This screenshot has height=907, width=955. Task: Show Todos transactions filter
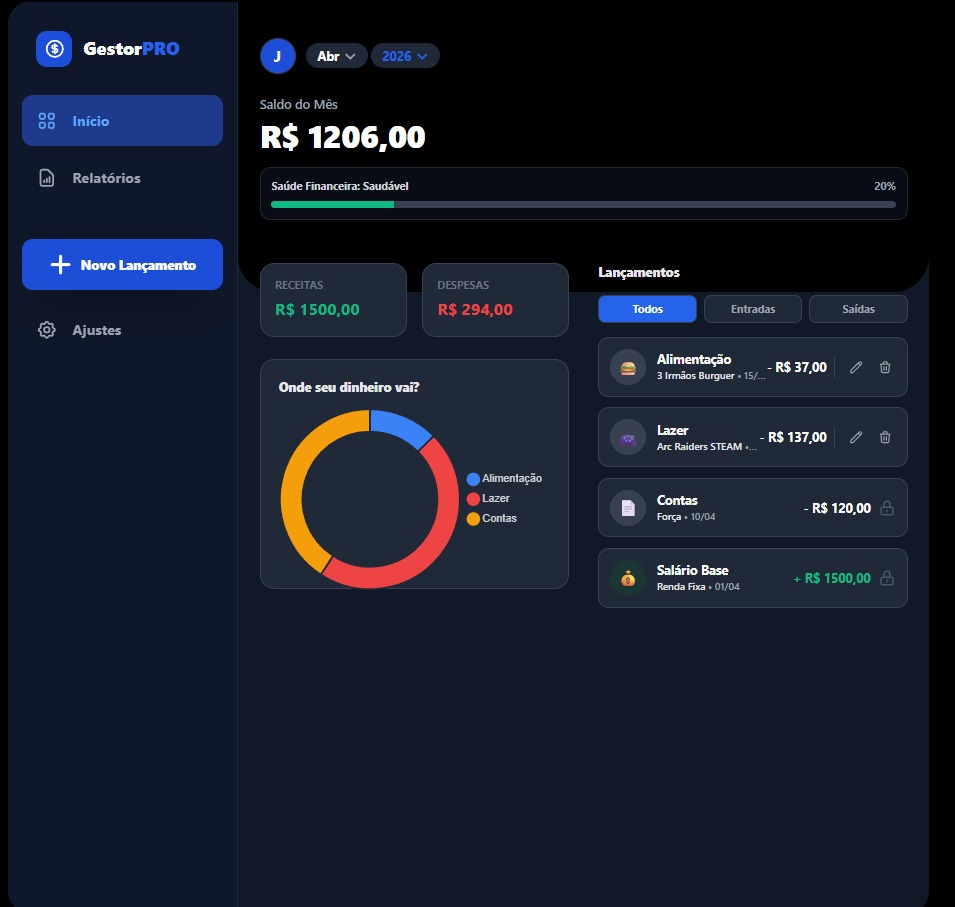[647, 309]
